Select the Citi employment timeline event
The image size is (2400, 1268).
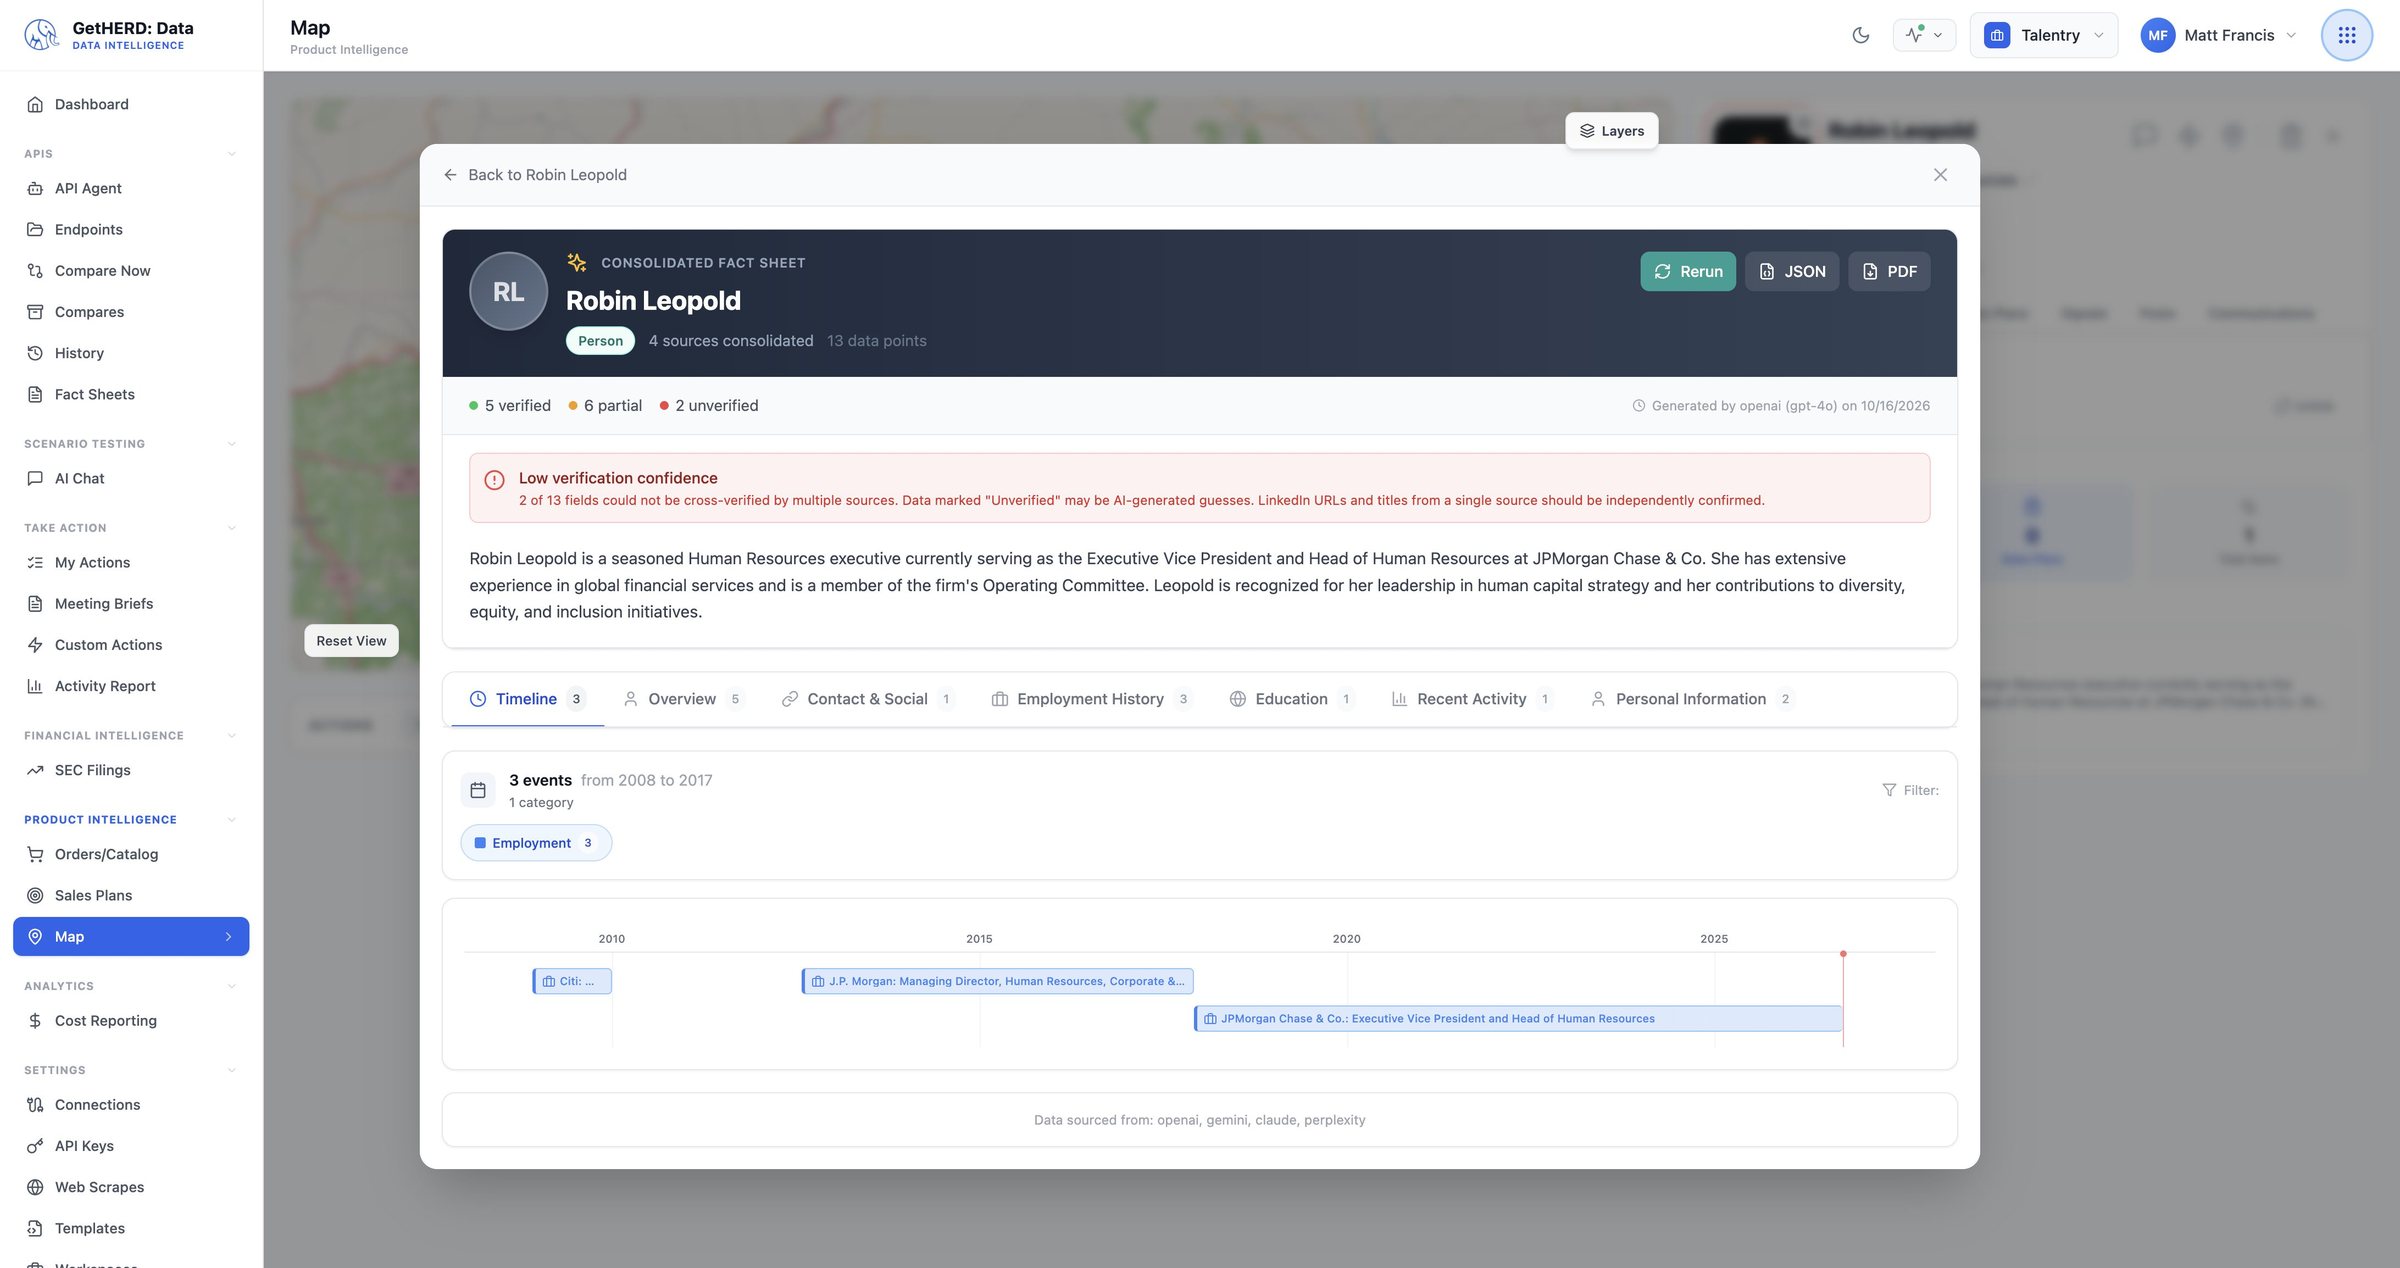pos(572,981)
